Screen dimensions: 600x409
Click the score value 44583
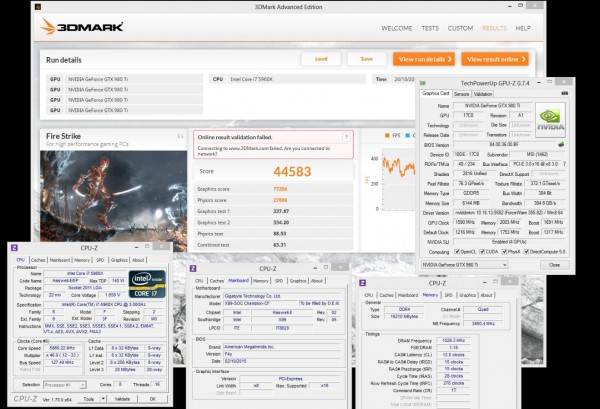click(x=292, y=172)
